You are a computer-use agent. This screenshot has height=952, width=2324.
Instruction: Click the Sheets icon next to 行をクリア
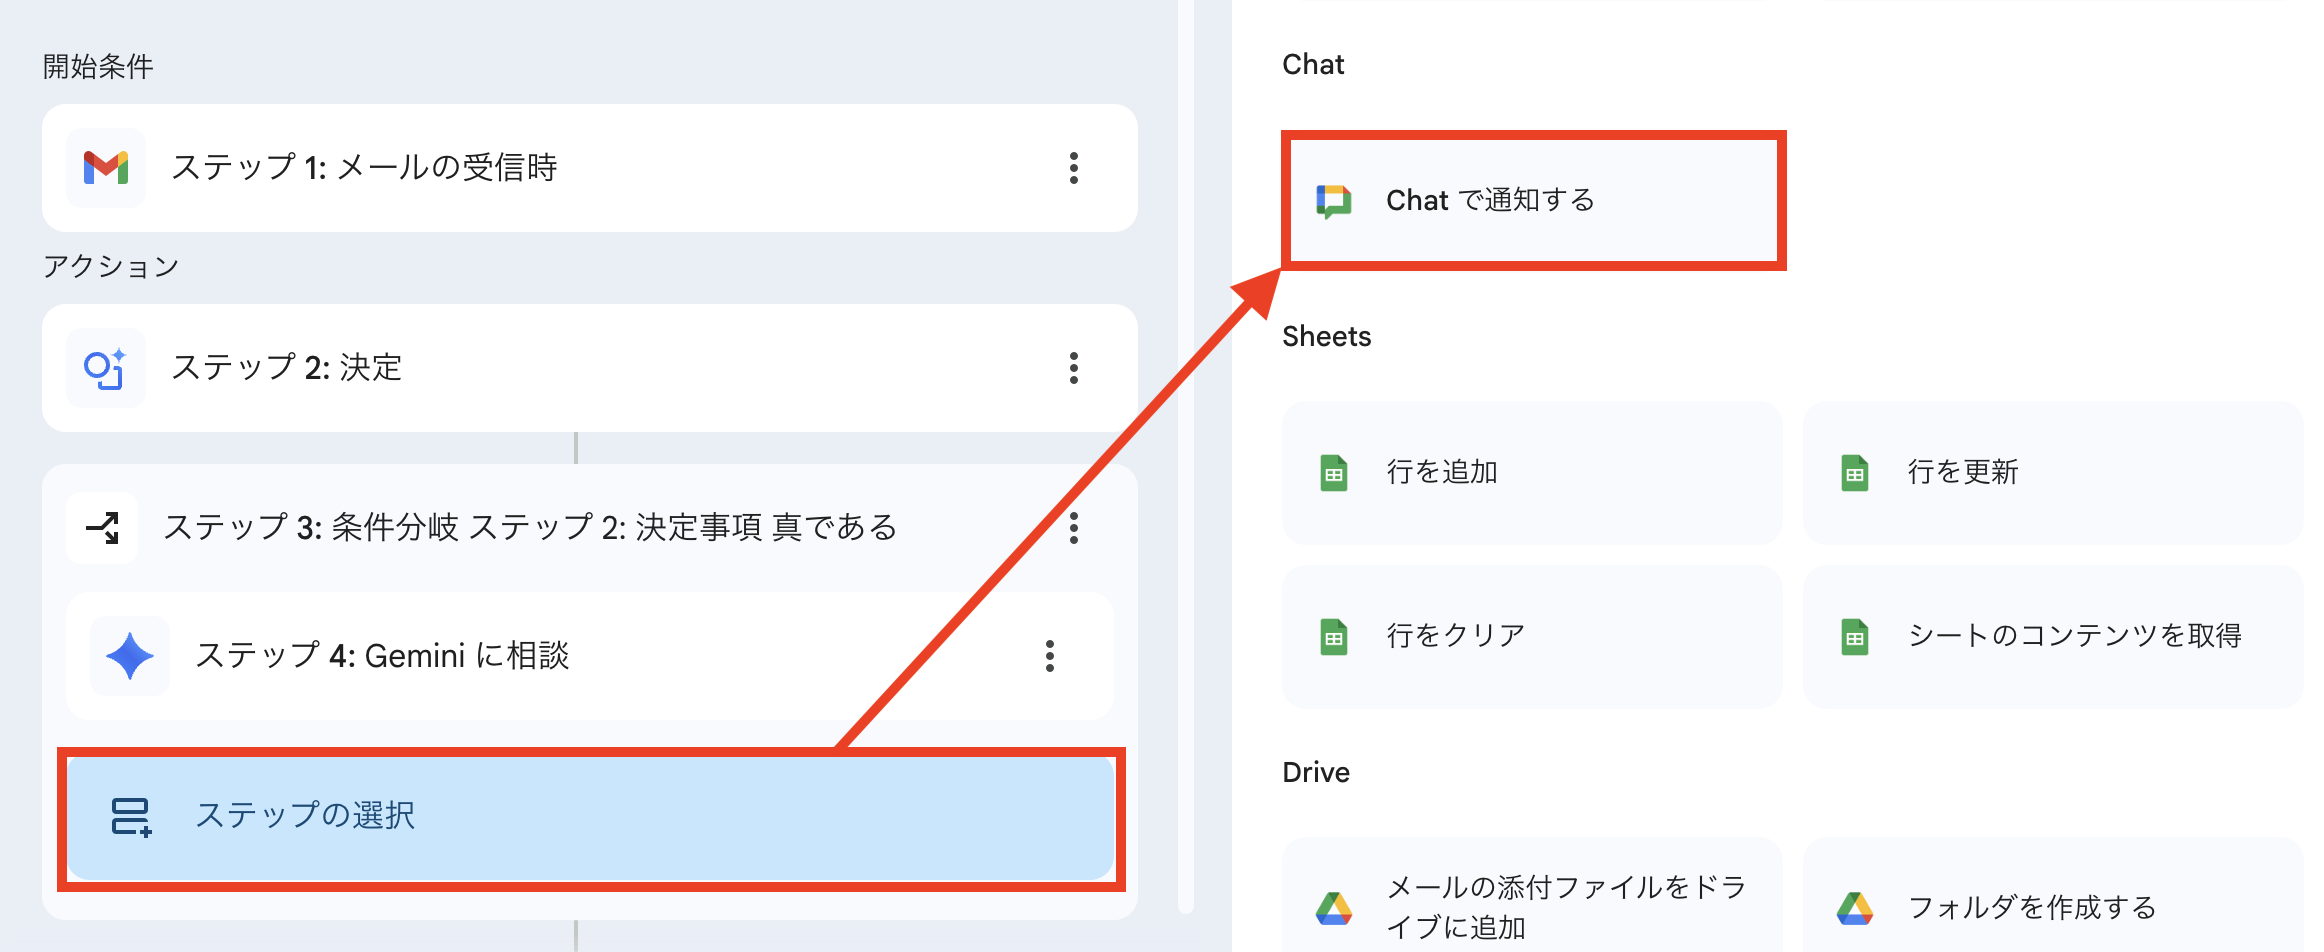[1334, 637]
